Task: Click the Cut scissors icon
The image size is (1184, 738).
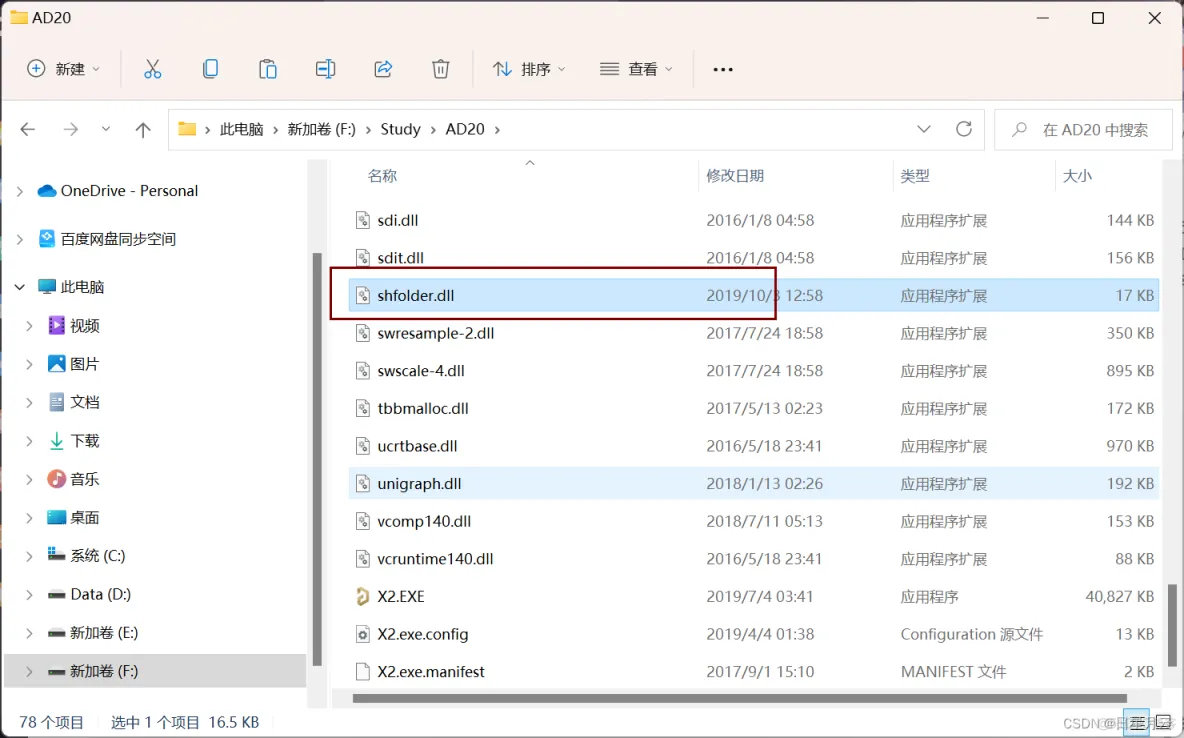Action: pos(153,69)
